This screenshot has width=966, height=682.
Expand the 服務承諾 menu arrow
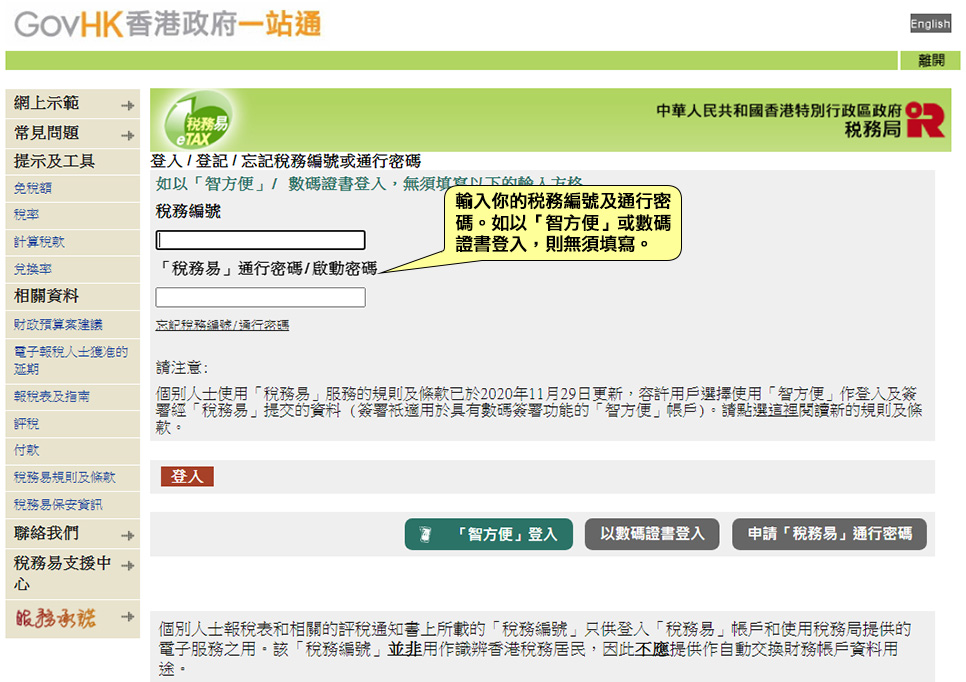[128, 616]
